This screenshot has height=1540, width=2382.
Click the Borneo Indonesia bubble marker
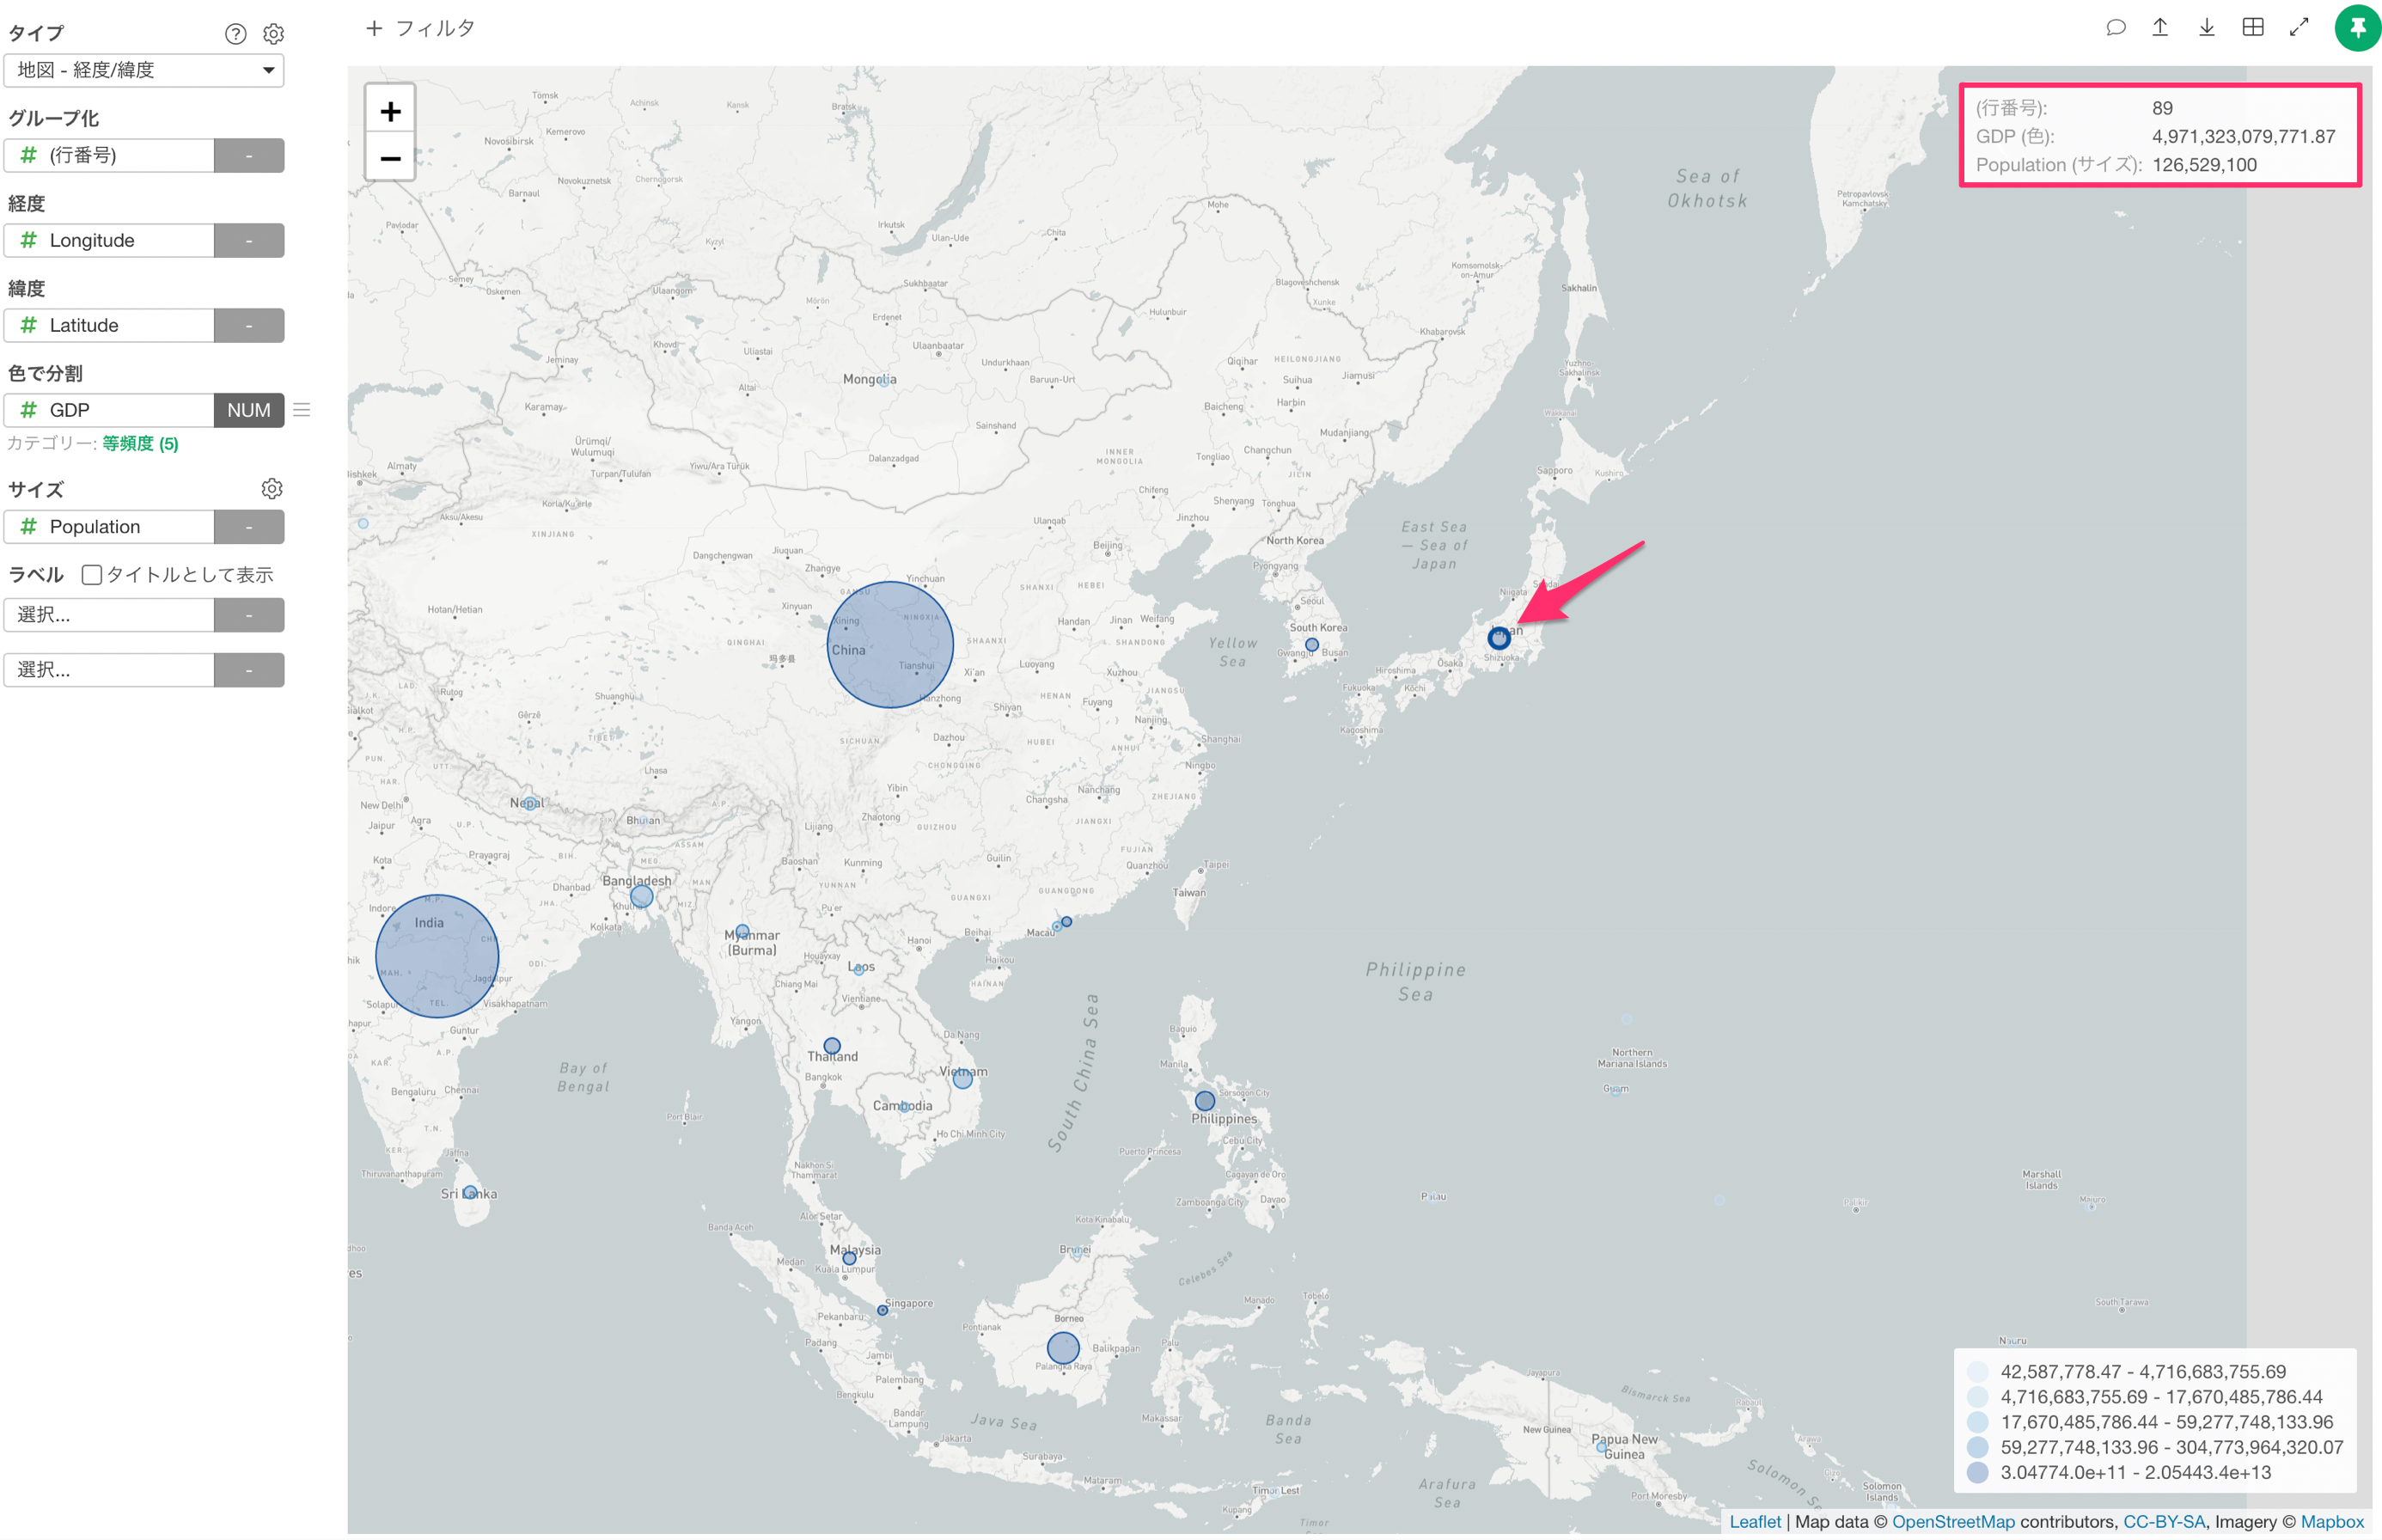[1063, 1348]
